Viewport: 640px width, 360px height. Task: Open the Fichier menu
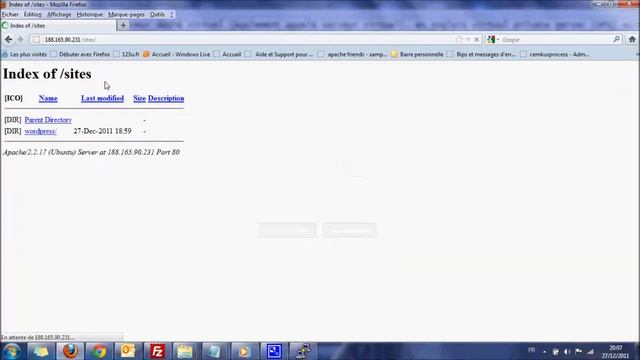[x=10, y=14]
